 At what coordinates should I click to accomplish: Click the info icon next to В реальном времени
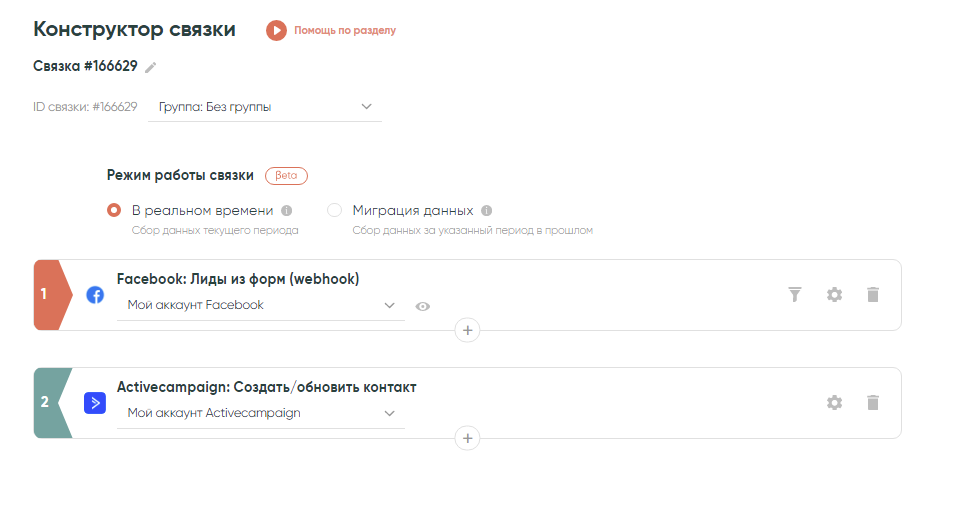286,211
